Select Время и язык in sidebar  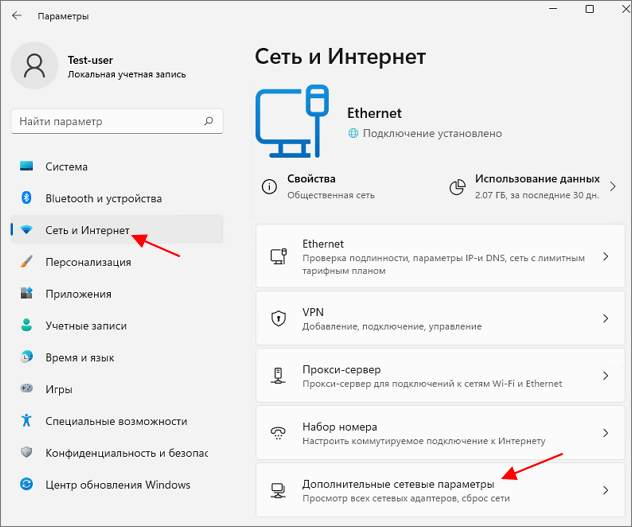click(117, 358)
